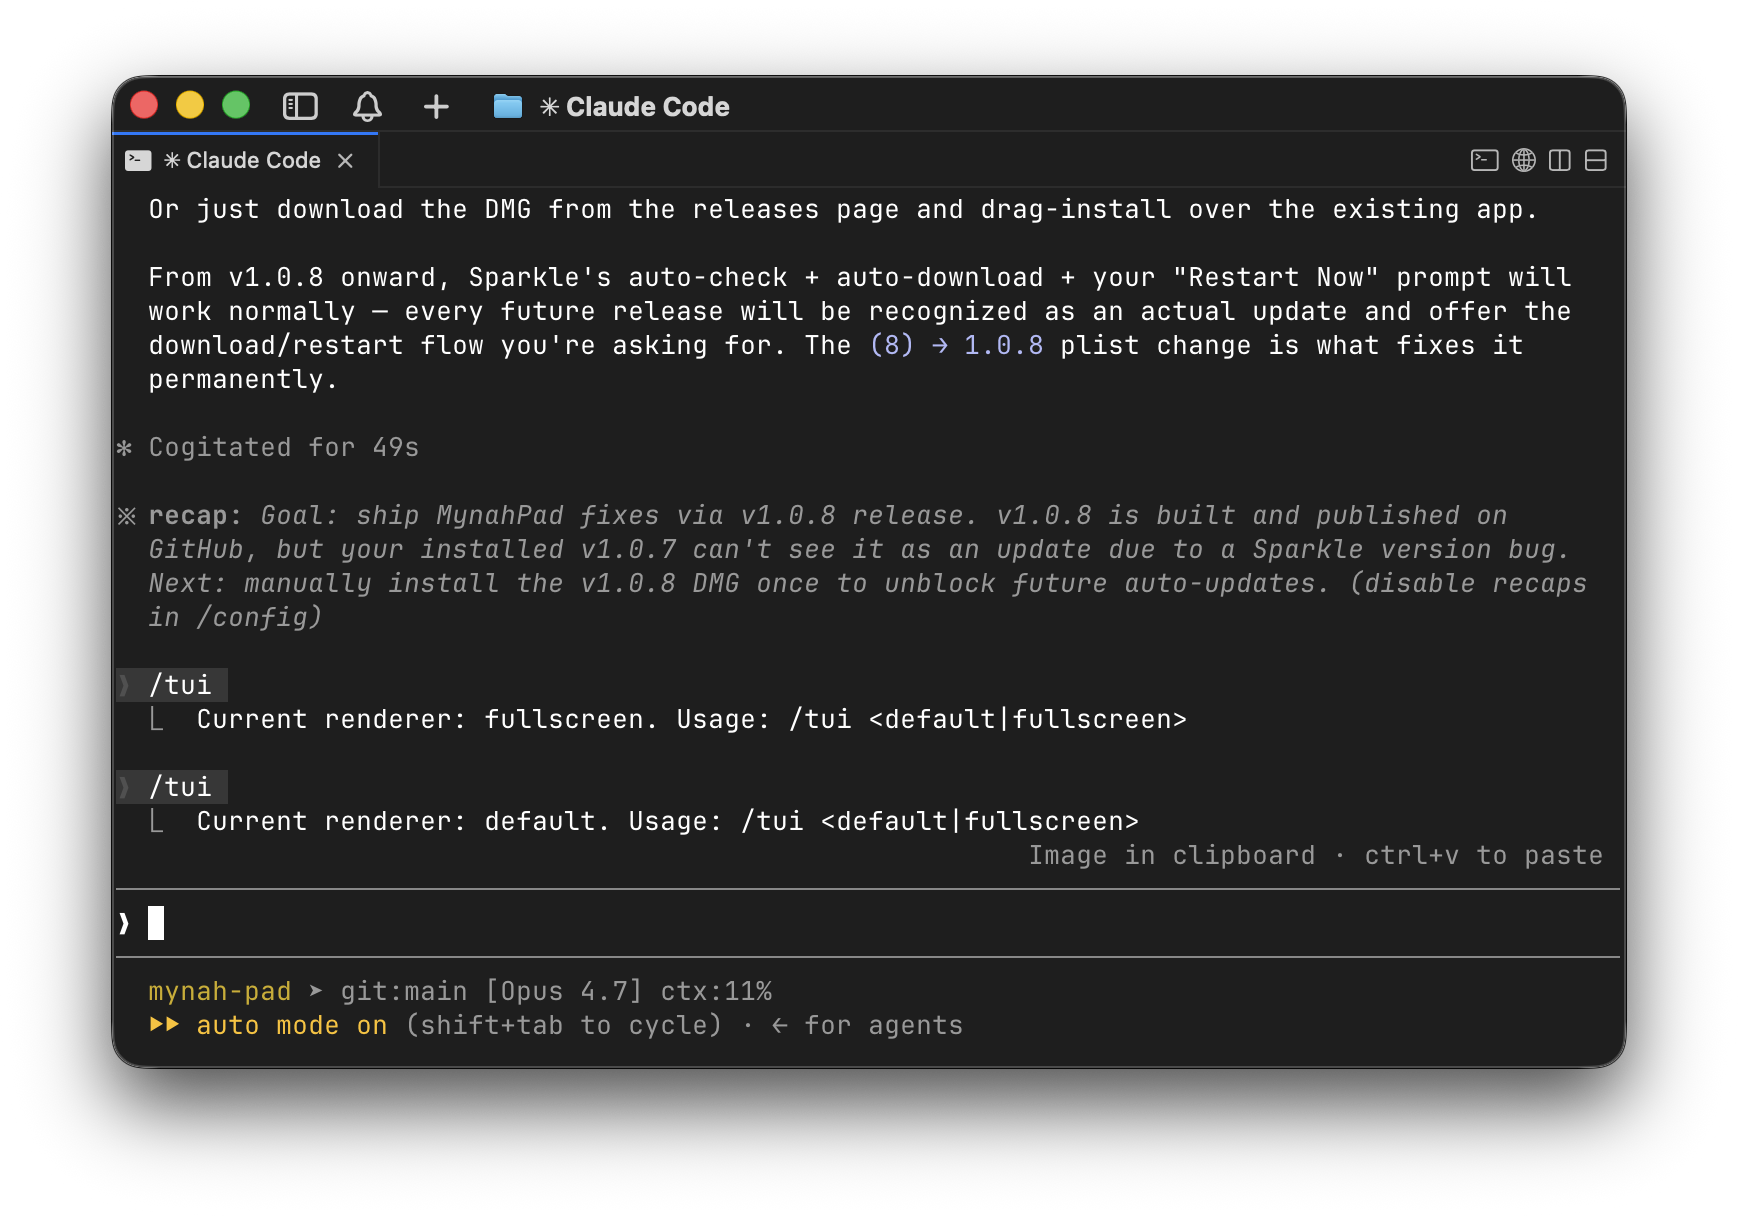Toggle the sidebar panel icon

[x=300, y=106]
